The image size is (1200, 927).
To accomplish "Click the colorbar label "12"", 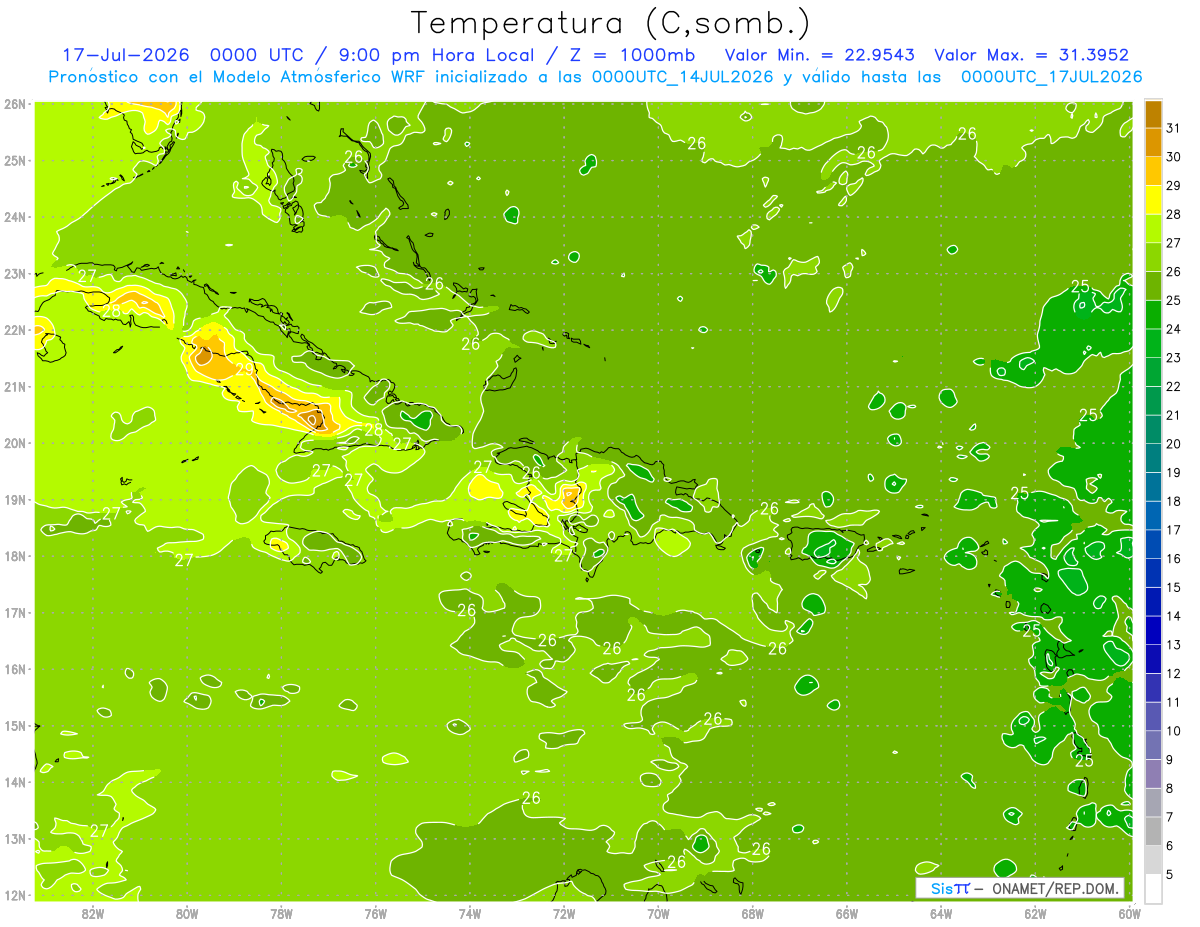I will [x=1173, y=674].
